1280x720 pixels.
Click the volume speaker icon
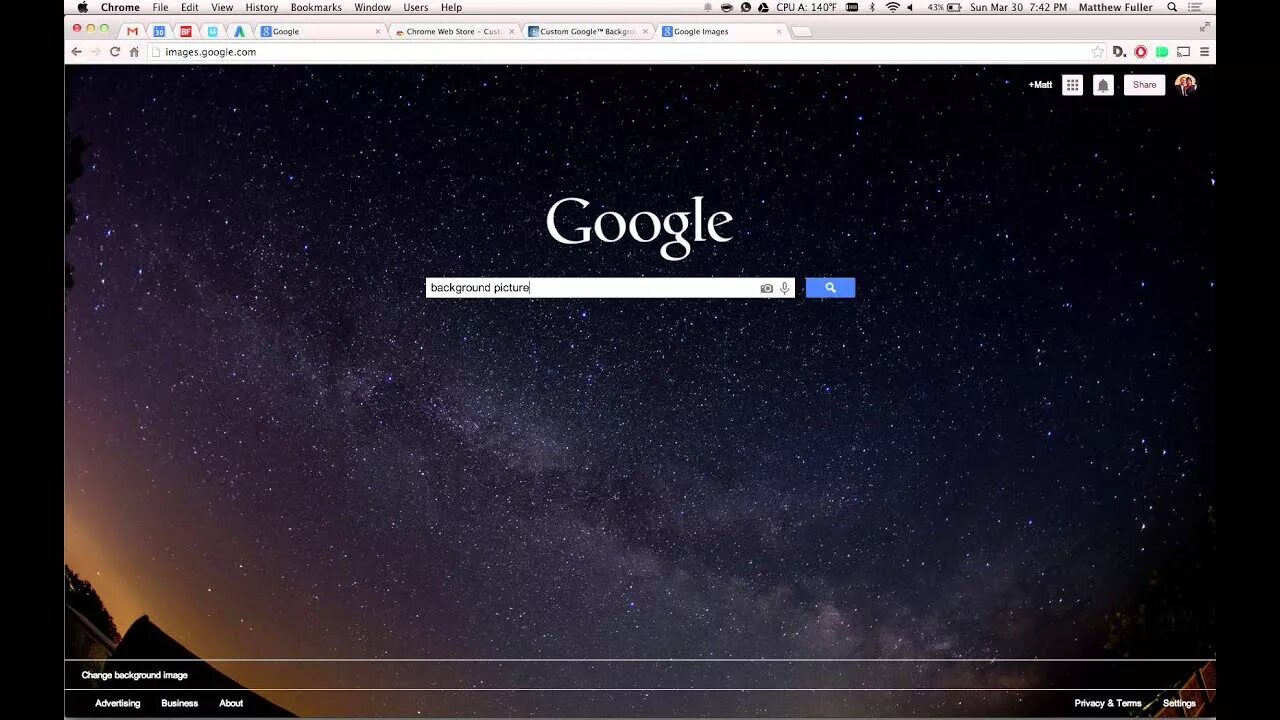[x=910, y=7]
